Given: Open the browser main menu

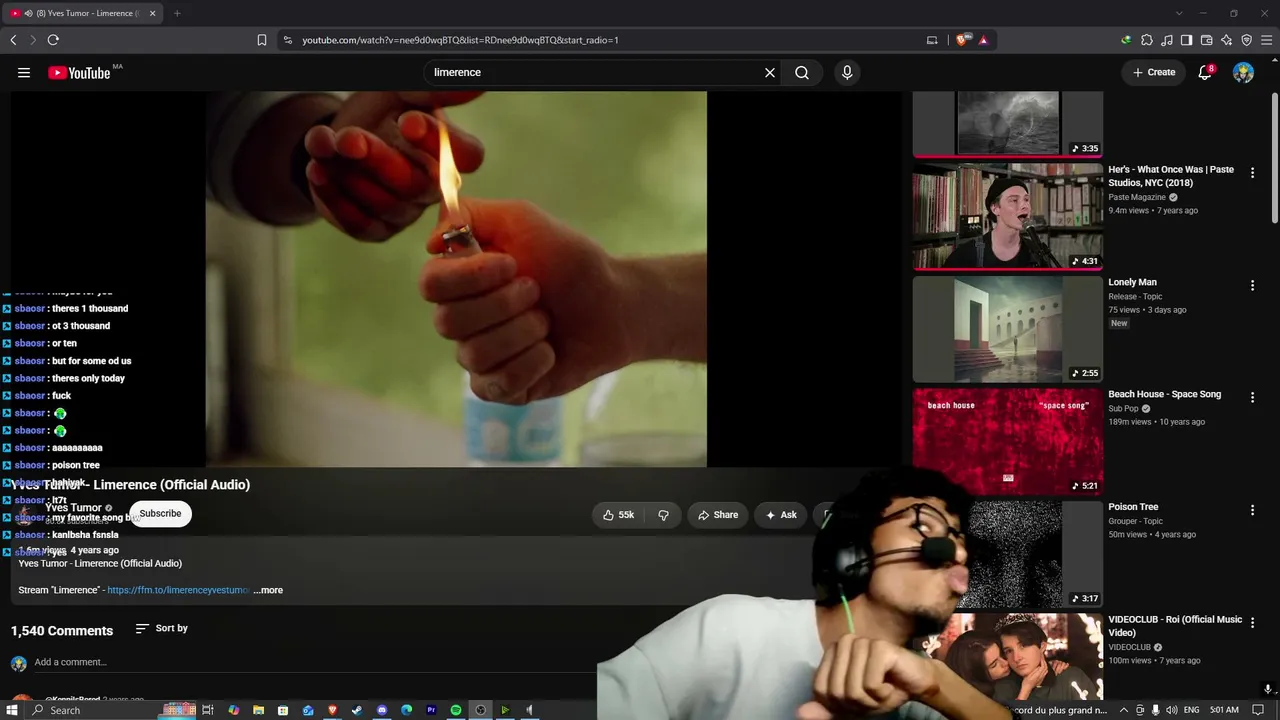Looking at the screenshot, I should tap(1266, 40).
